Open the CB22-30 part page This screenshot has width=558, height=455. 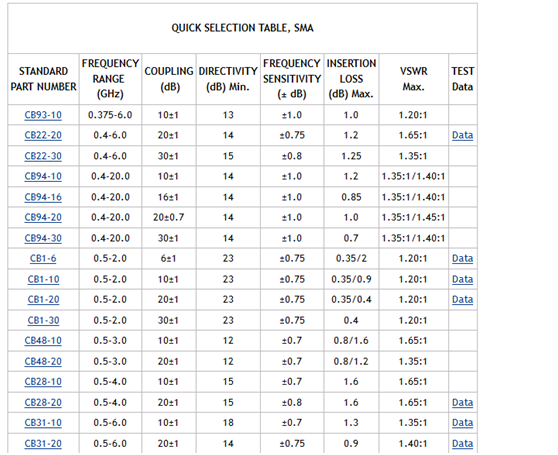click(43, 156)
